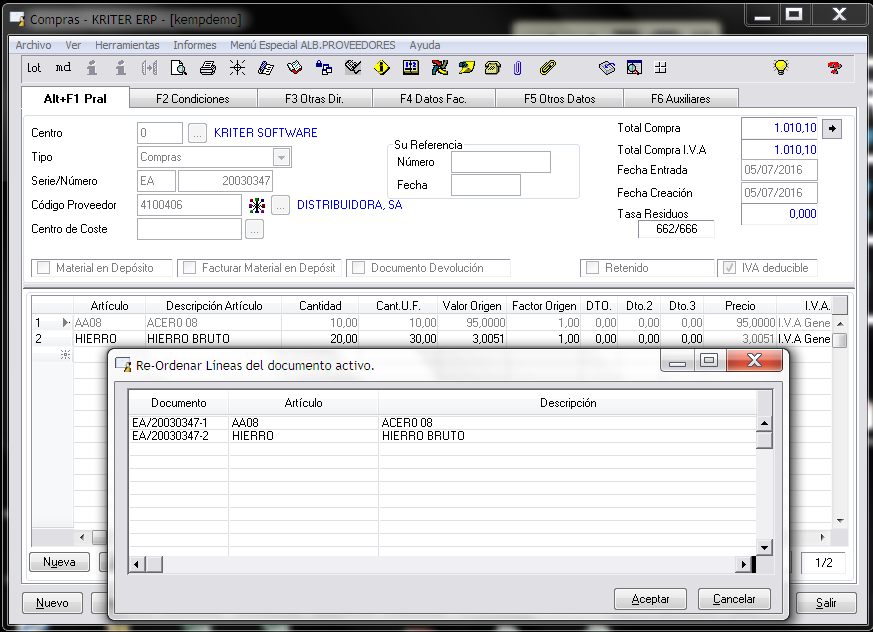Click the 'md' toolbar icon
873x632 pixels.
pos(63,68)
